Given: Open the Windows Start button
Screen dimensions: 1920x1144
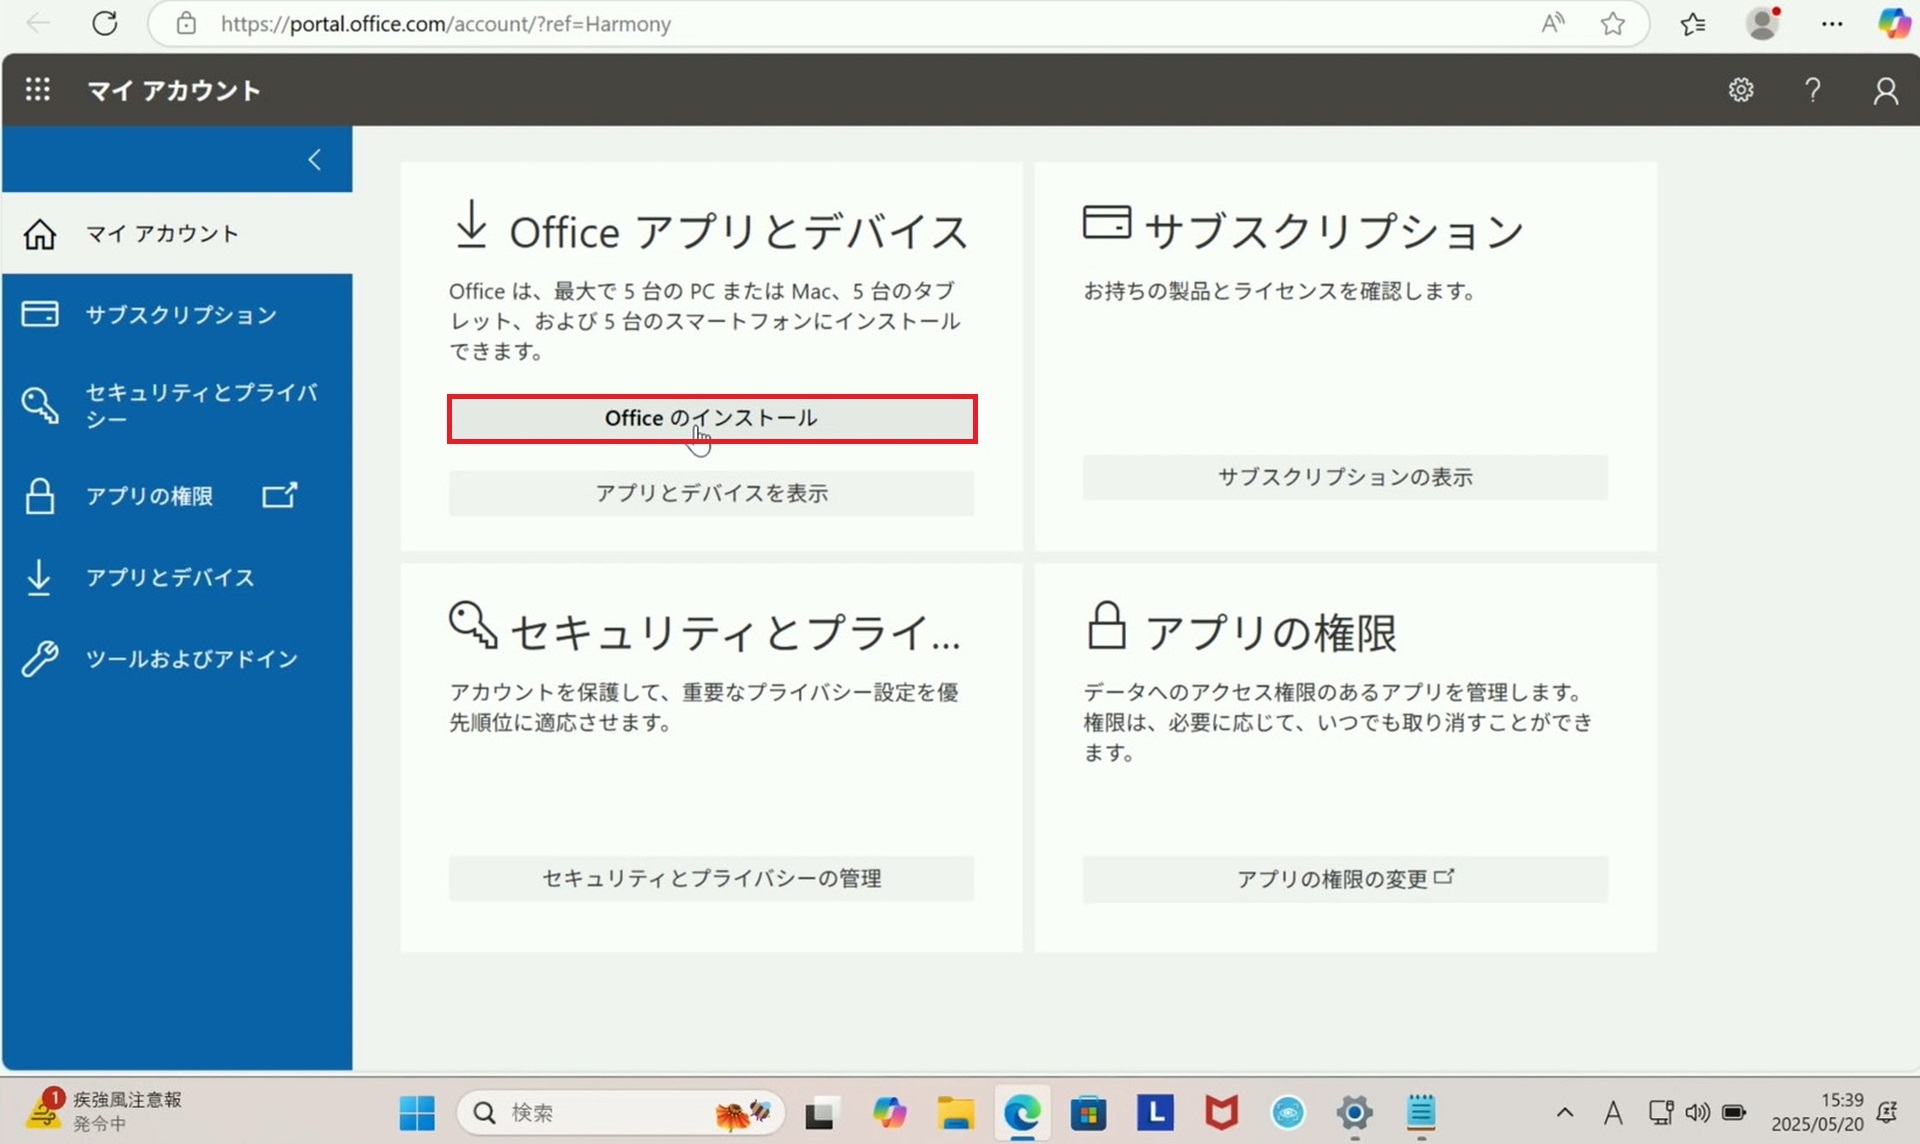Looking at the screenshot, I should (417, 1112).
